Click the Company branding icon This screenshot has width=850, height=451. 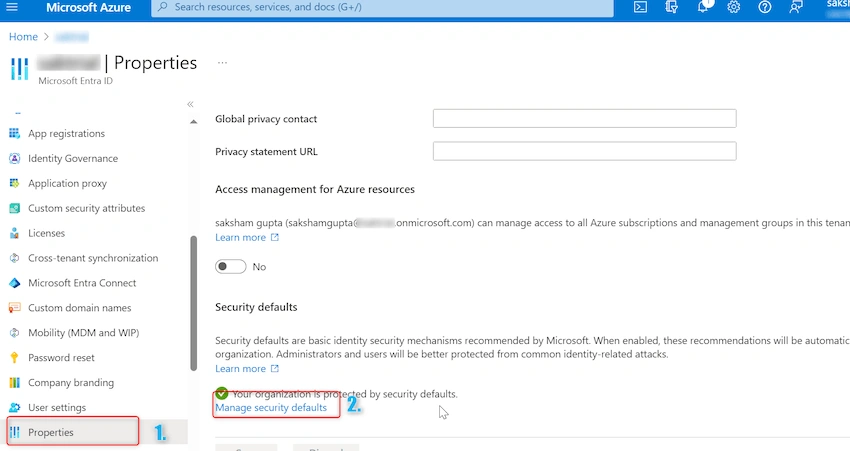(x=15, y=383)
